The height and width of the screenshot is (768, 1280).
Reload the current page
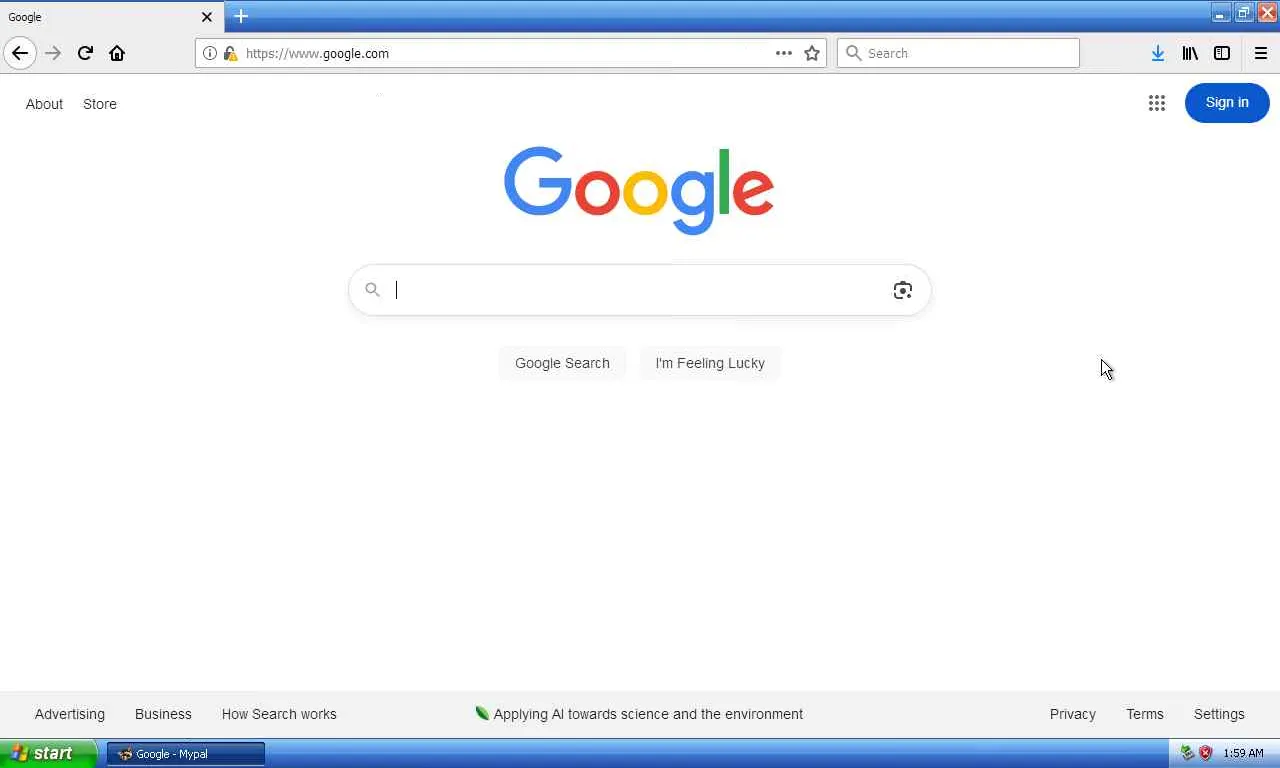tap(85, 53)
